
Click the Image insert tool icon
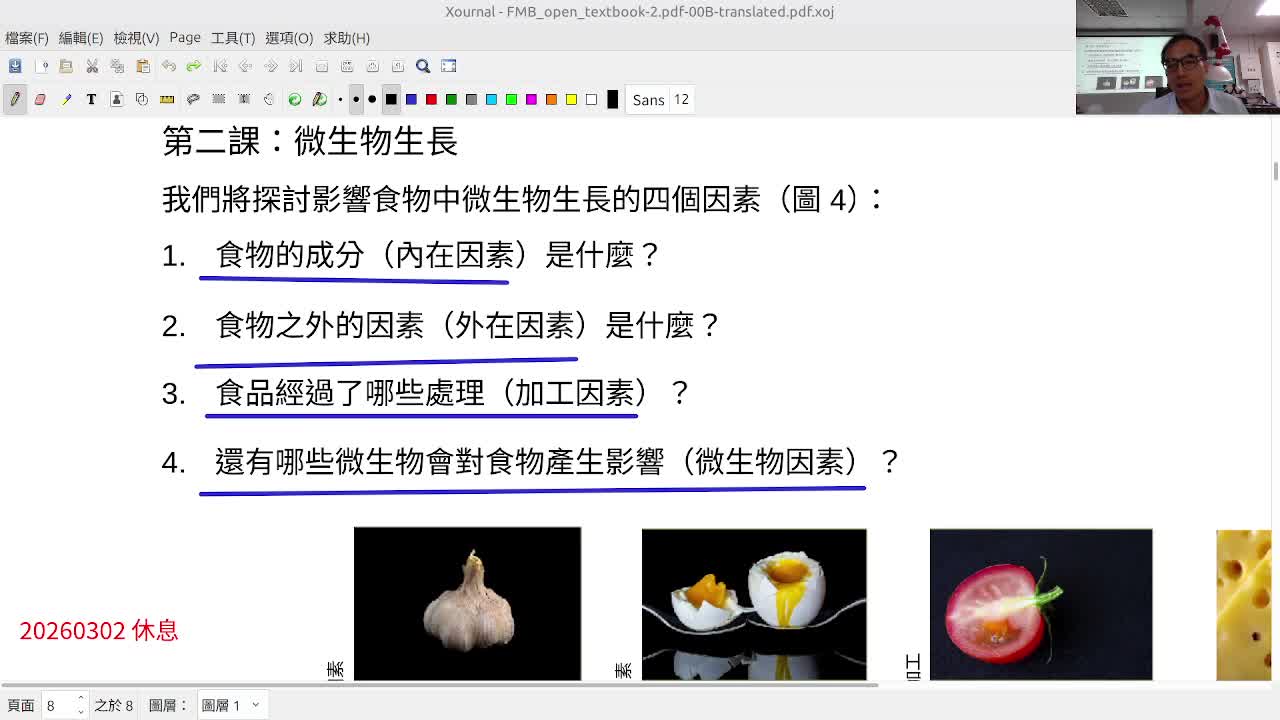[x=116, y=99]
